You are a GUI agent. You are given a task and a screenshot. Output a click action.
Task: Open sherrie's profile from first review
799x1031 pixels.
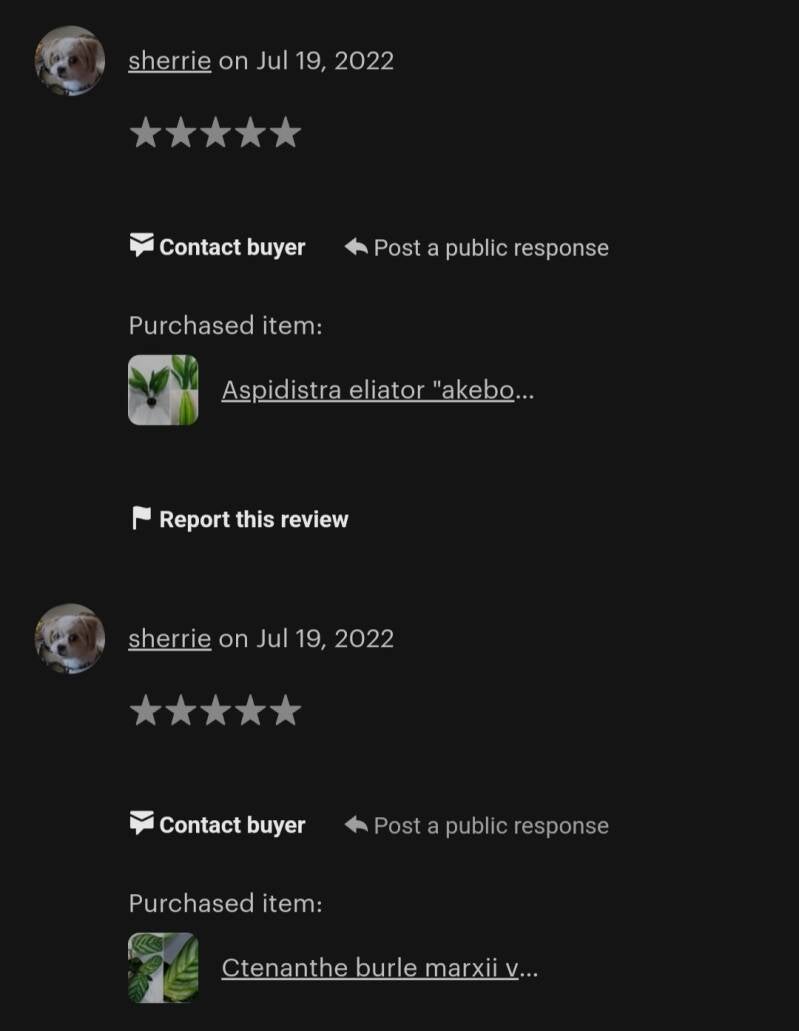point(170,61)
